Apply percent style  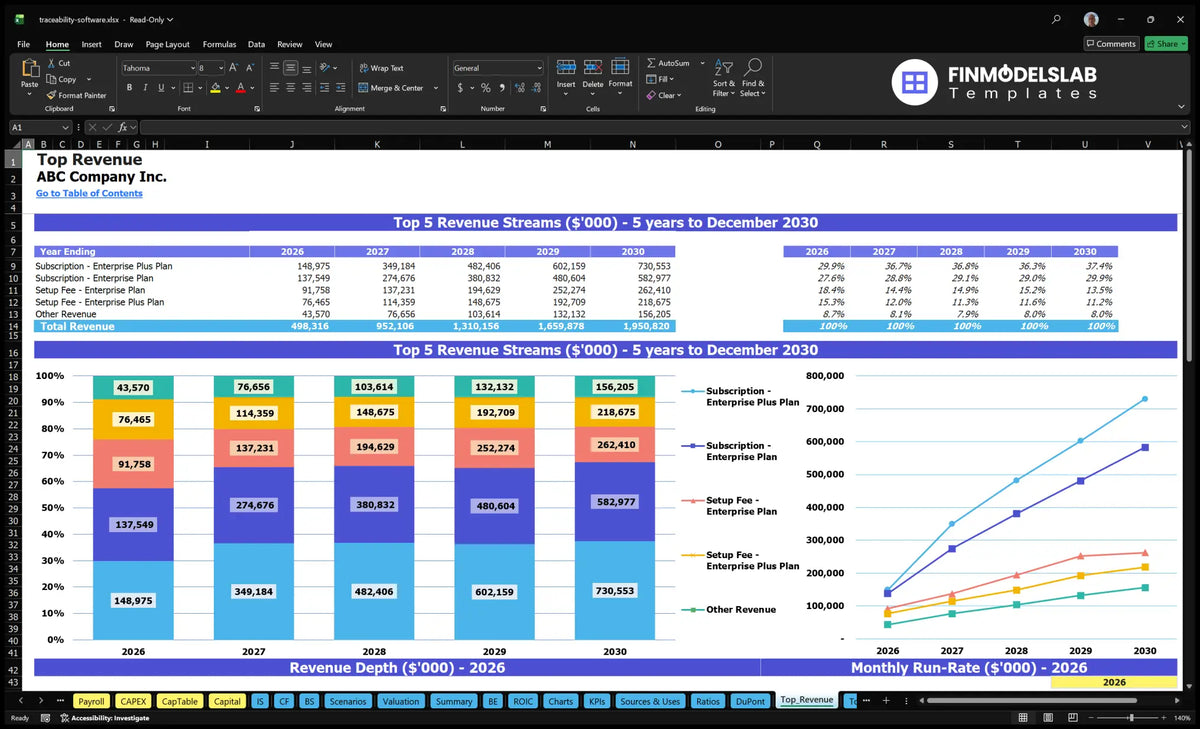(x=486, y=88)
